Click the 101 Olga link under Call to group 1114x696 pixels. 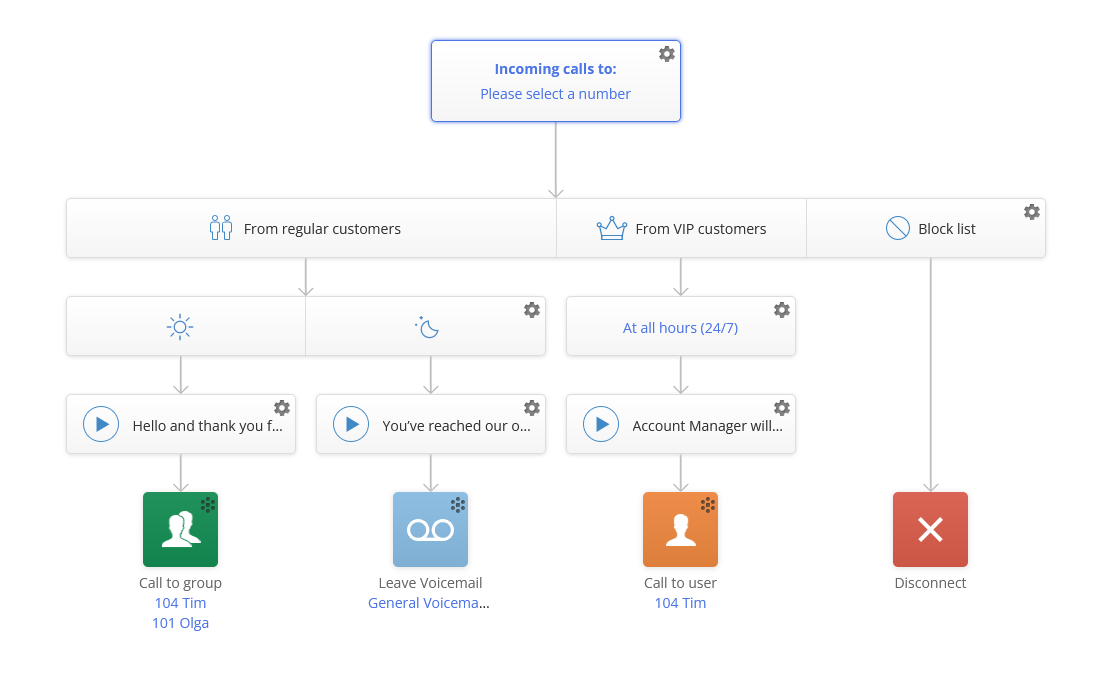pyautogui.click(x=180, y=622)
